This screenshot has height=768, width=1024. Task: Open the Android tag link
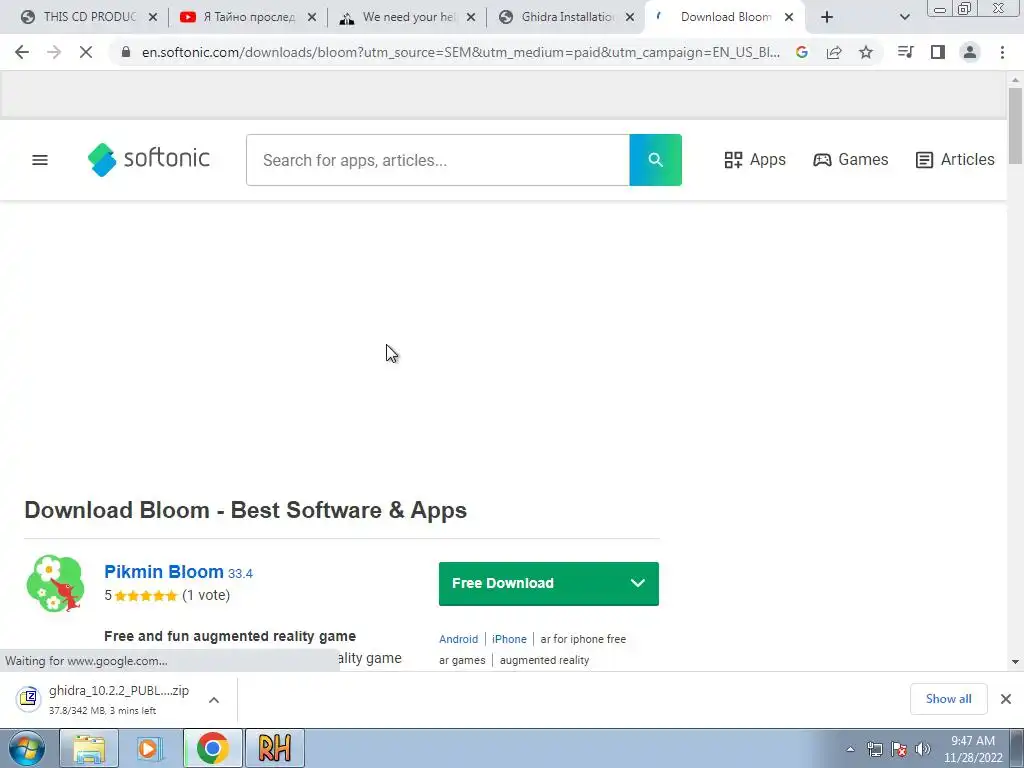tap(458, 639)
